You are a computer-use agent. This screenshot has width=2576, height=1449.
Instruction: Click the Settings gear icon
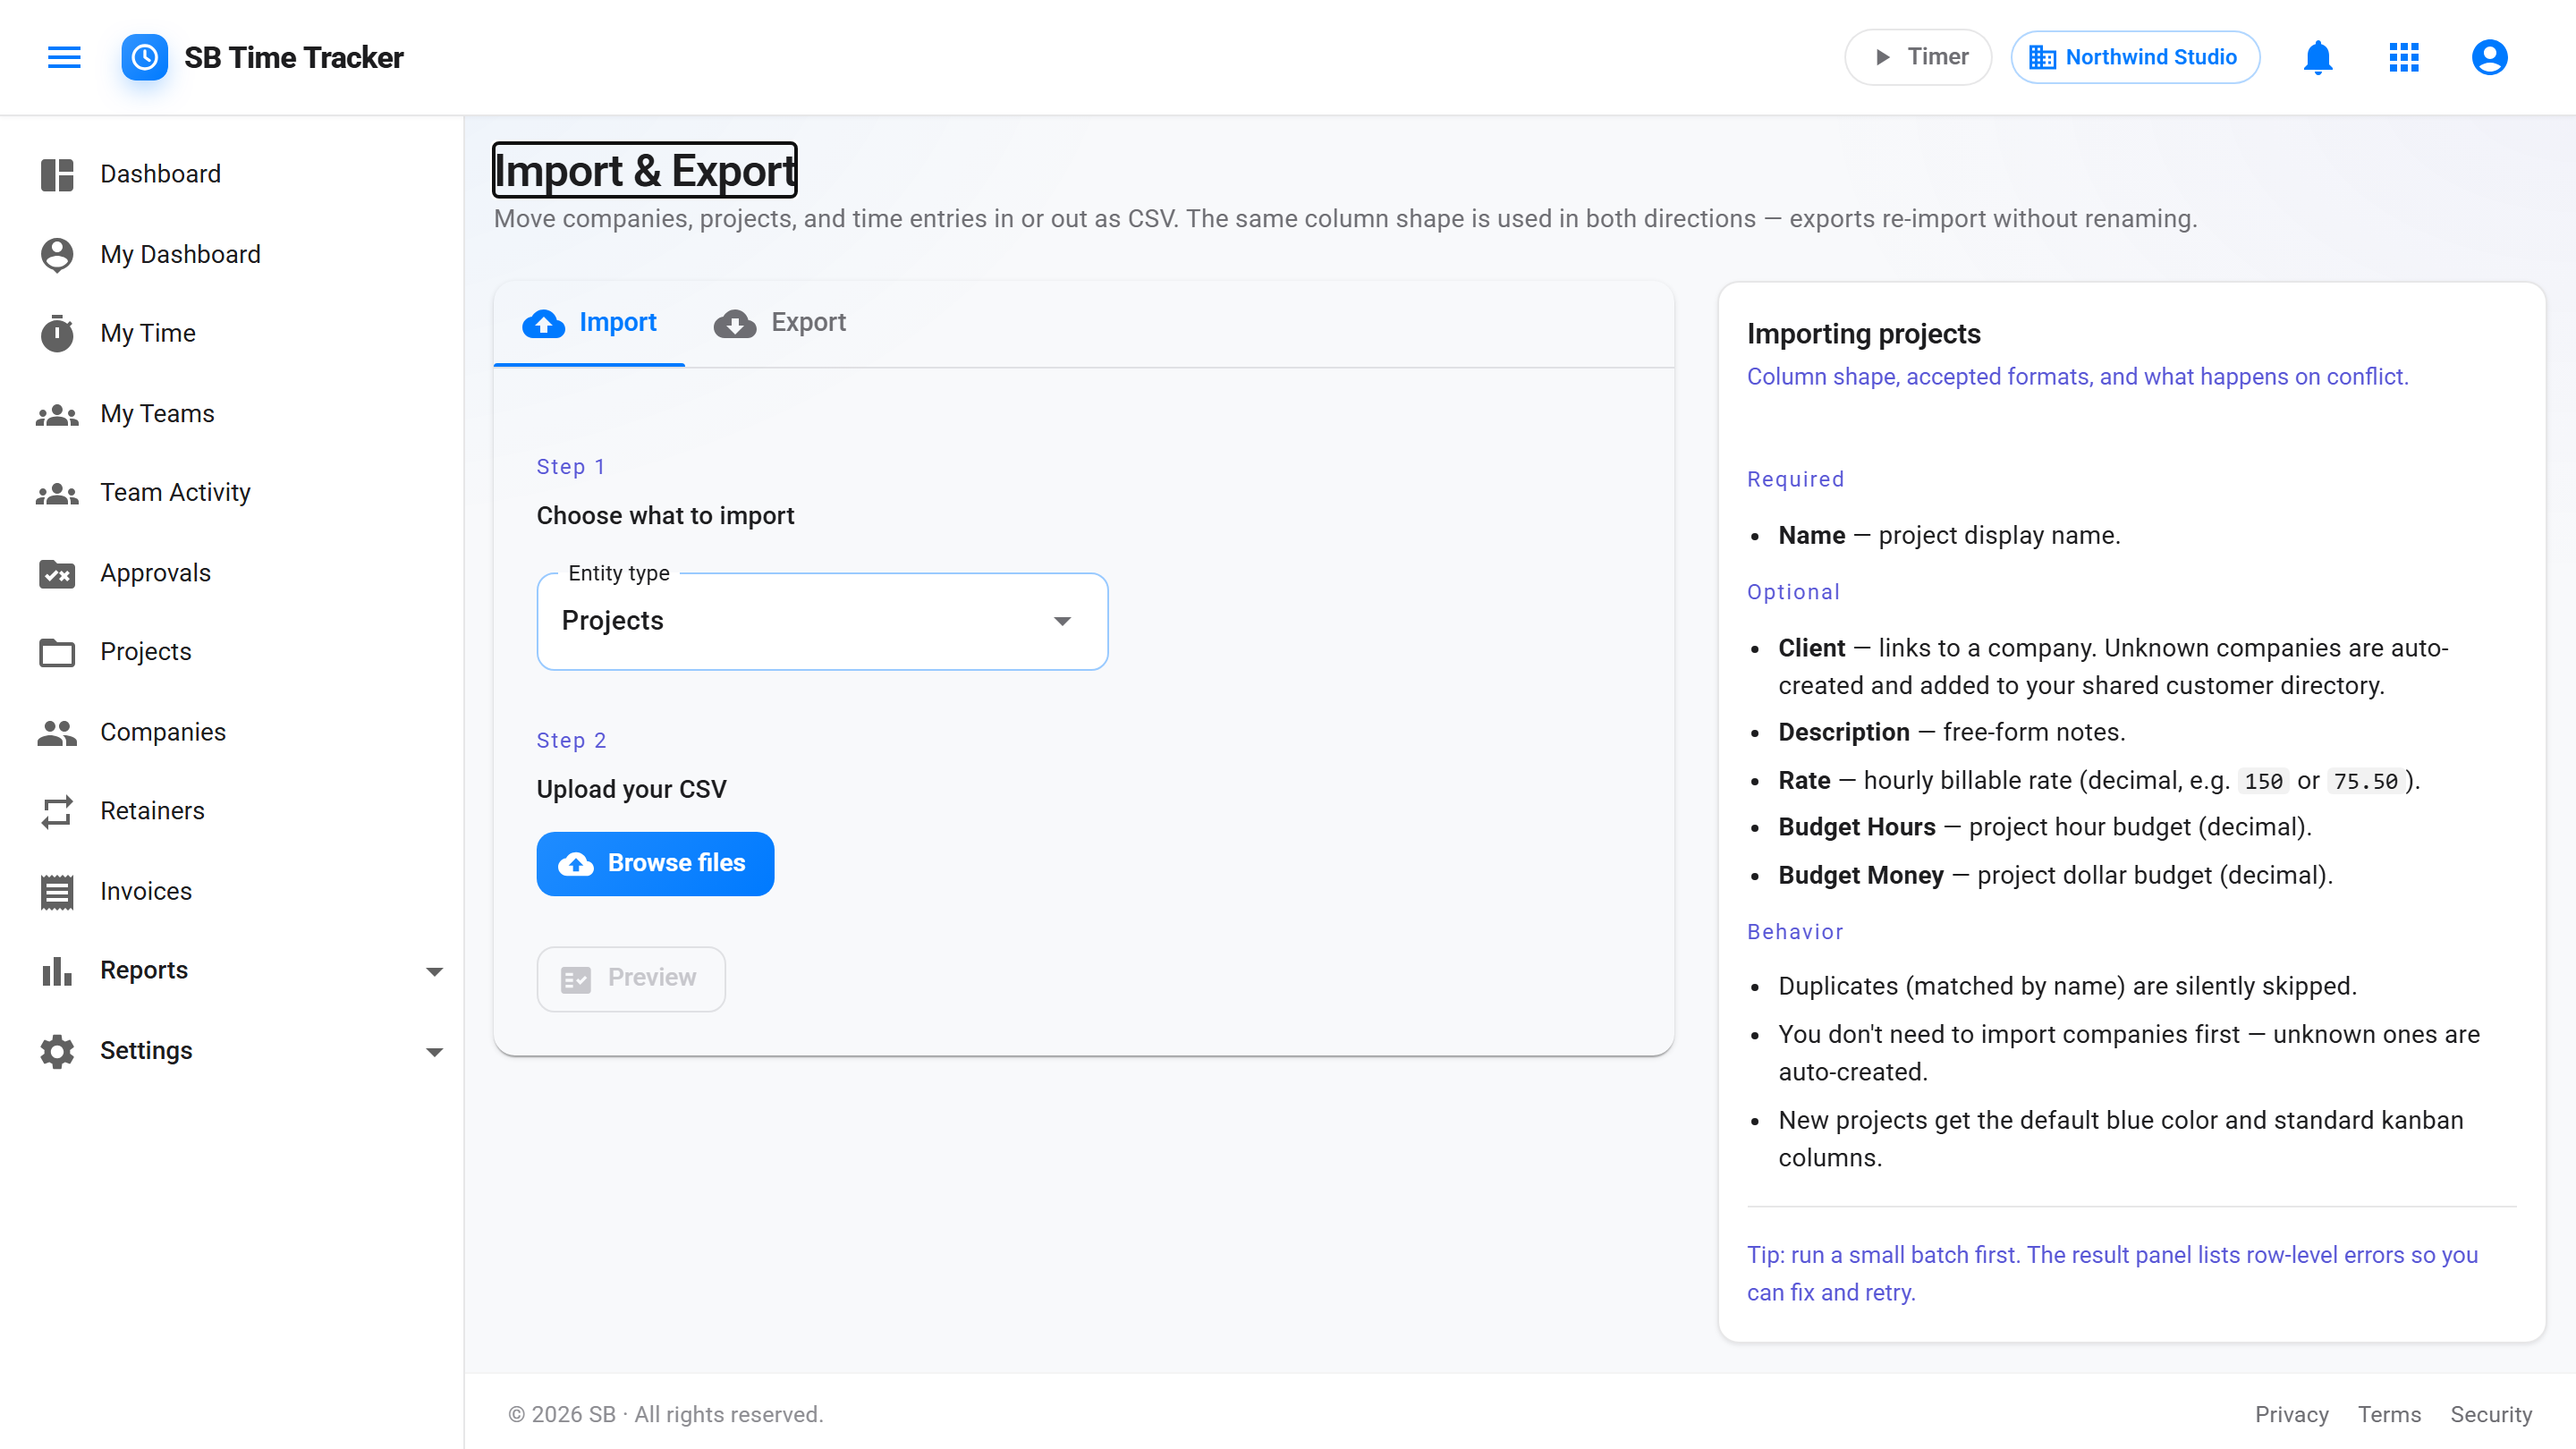[57, 1051]
